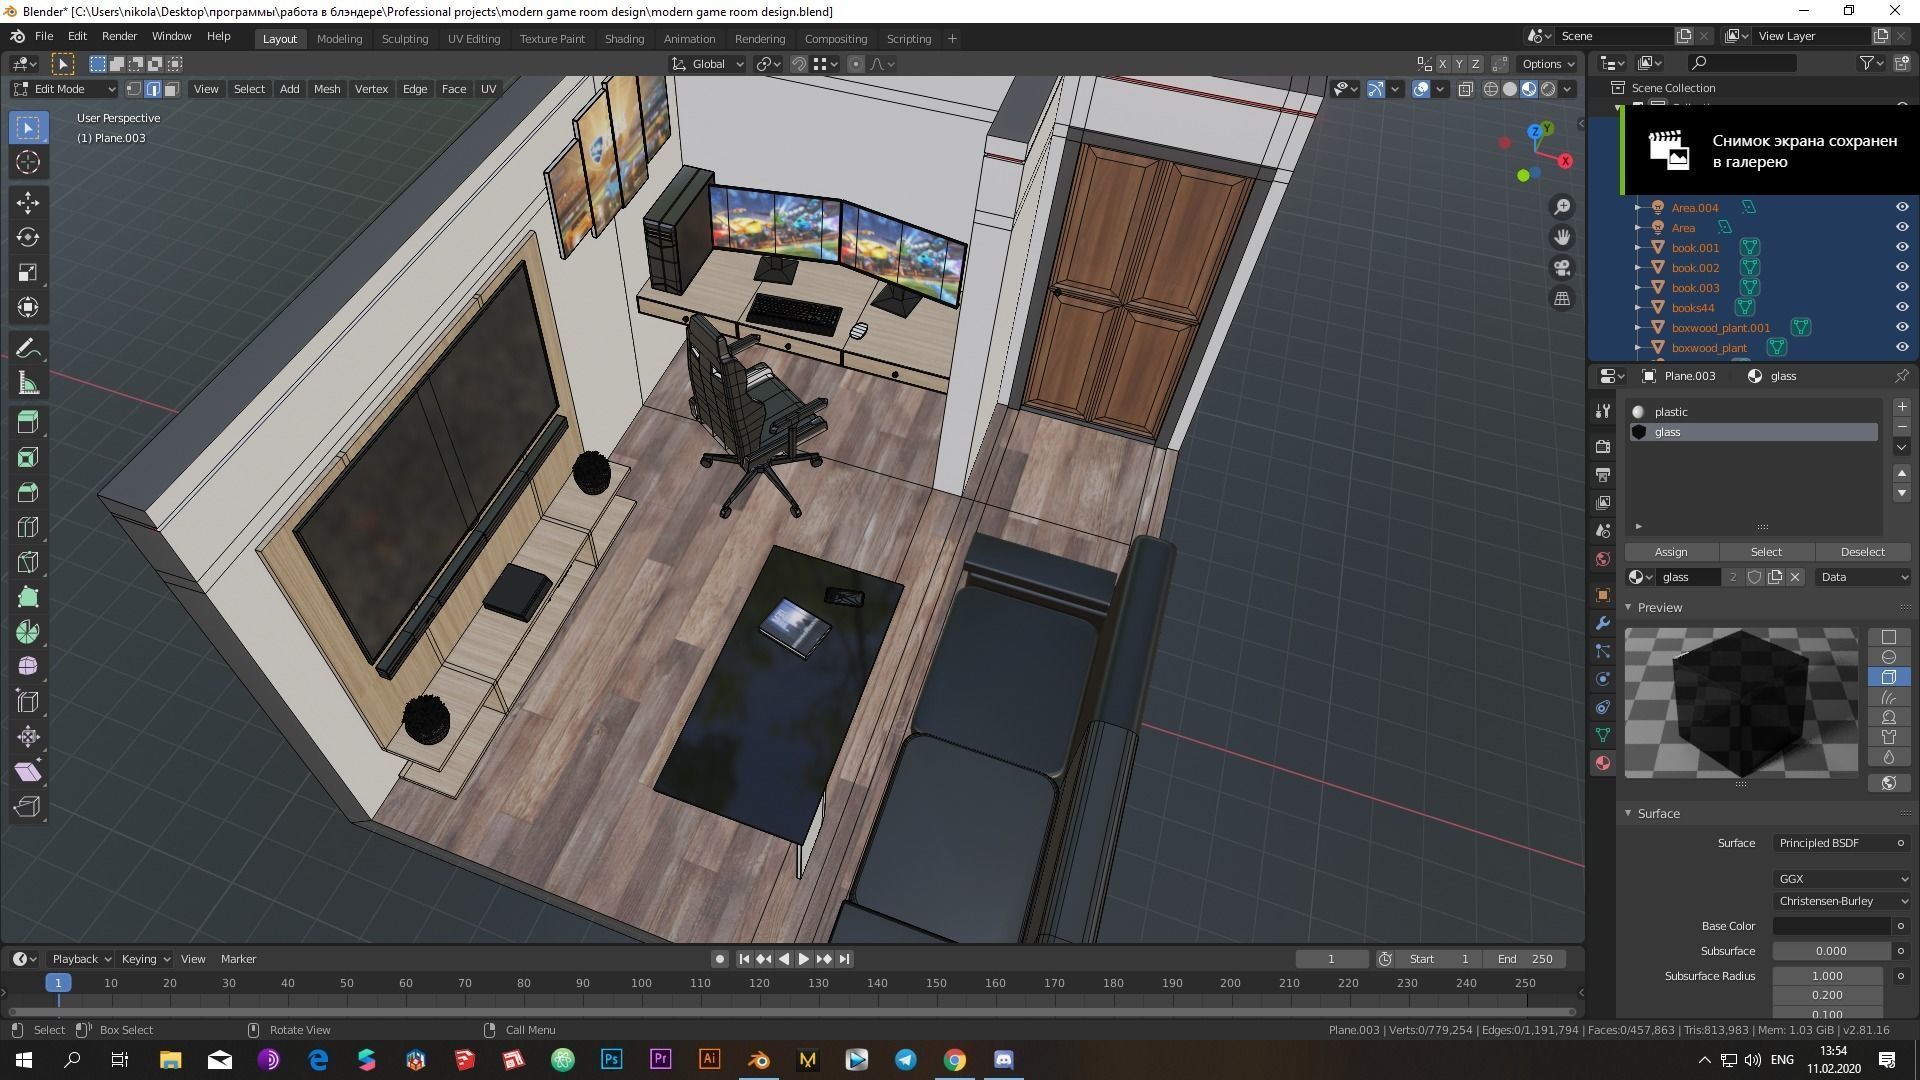Choose the Extrude Region tool
Image resolution: width=1920 pixels, height=1080 pixels.
(28, 422)
